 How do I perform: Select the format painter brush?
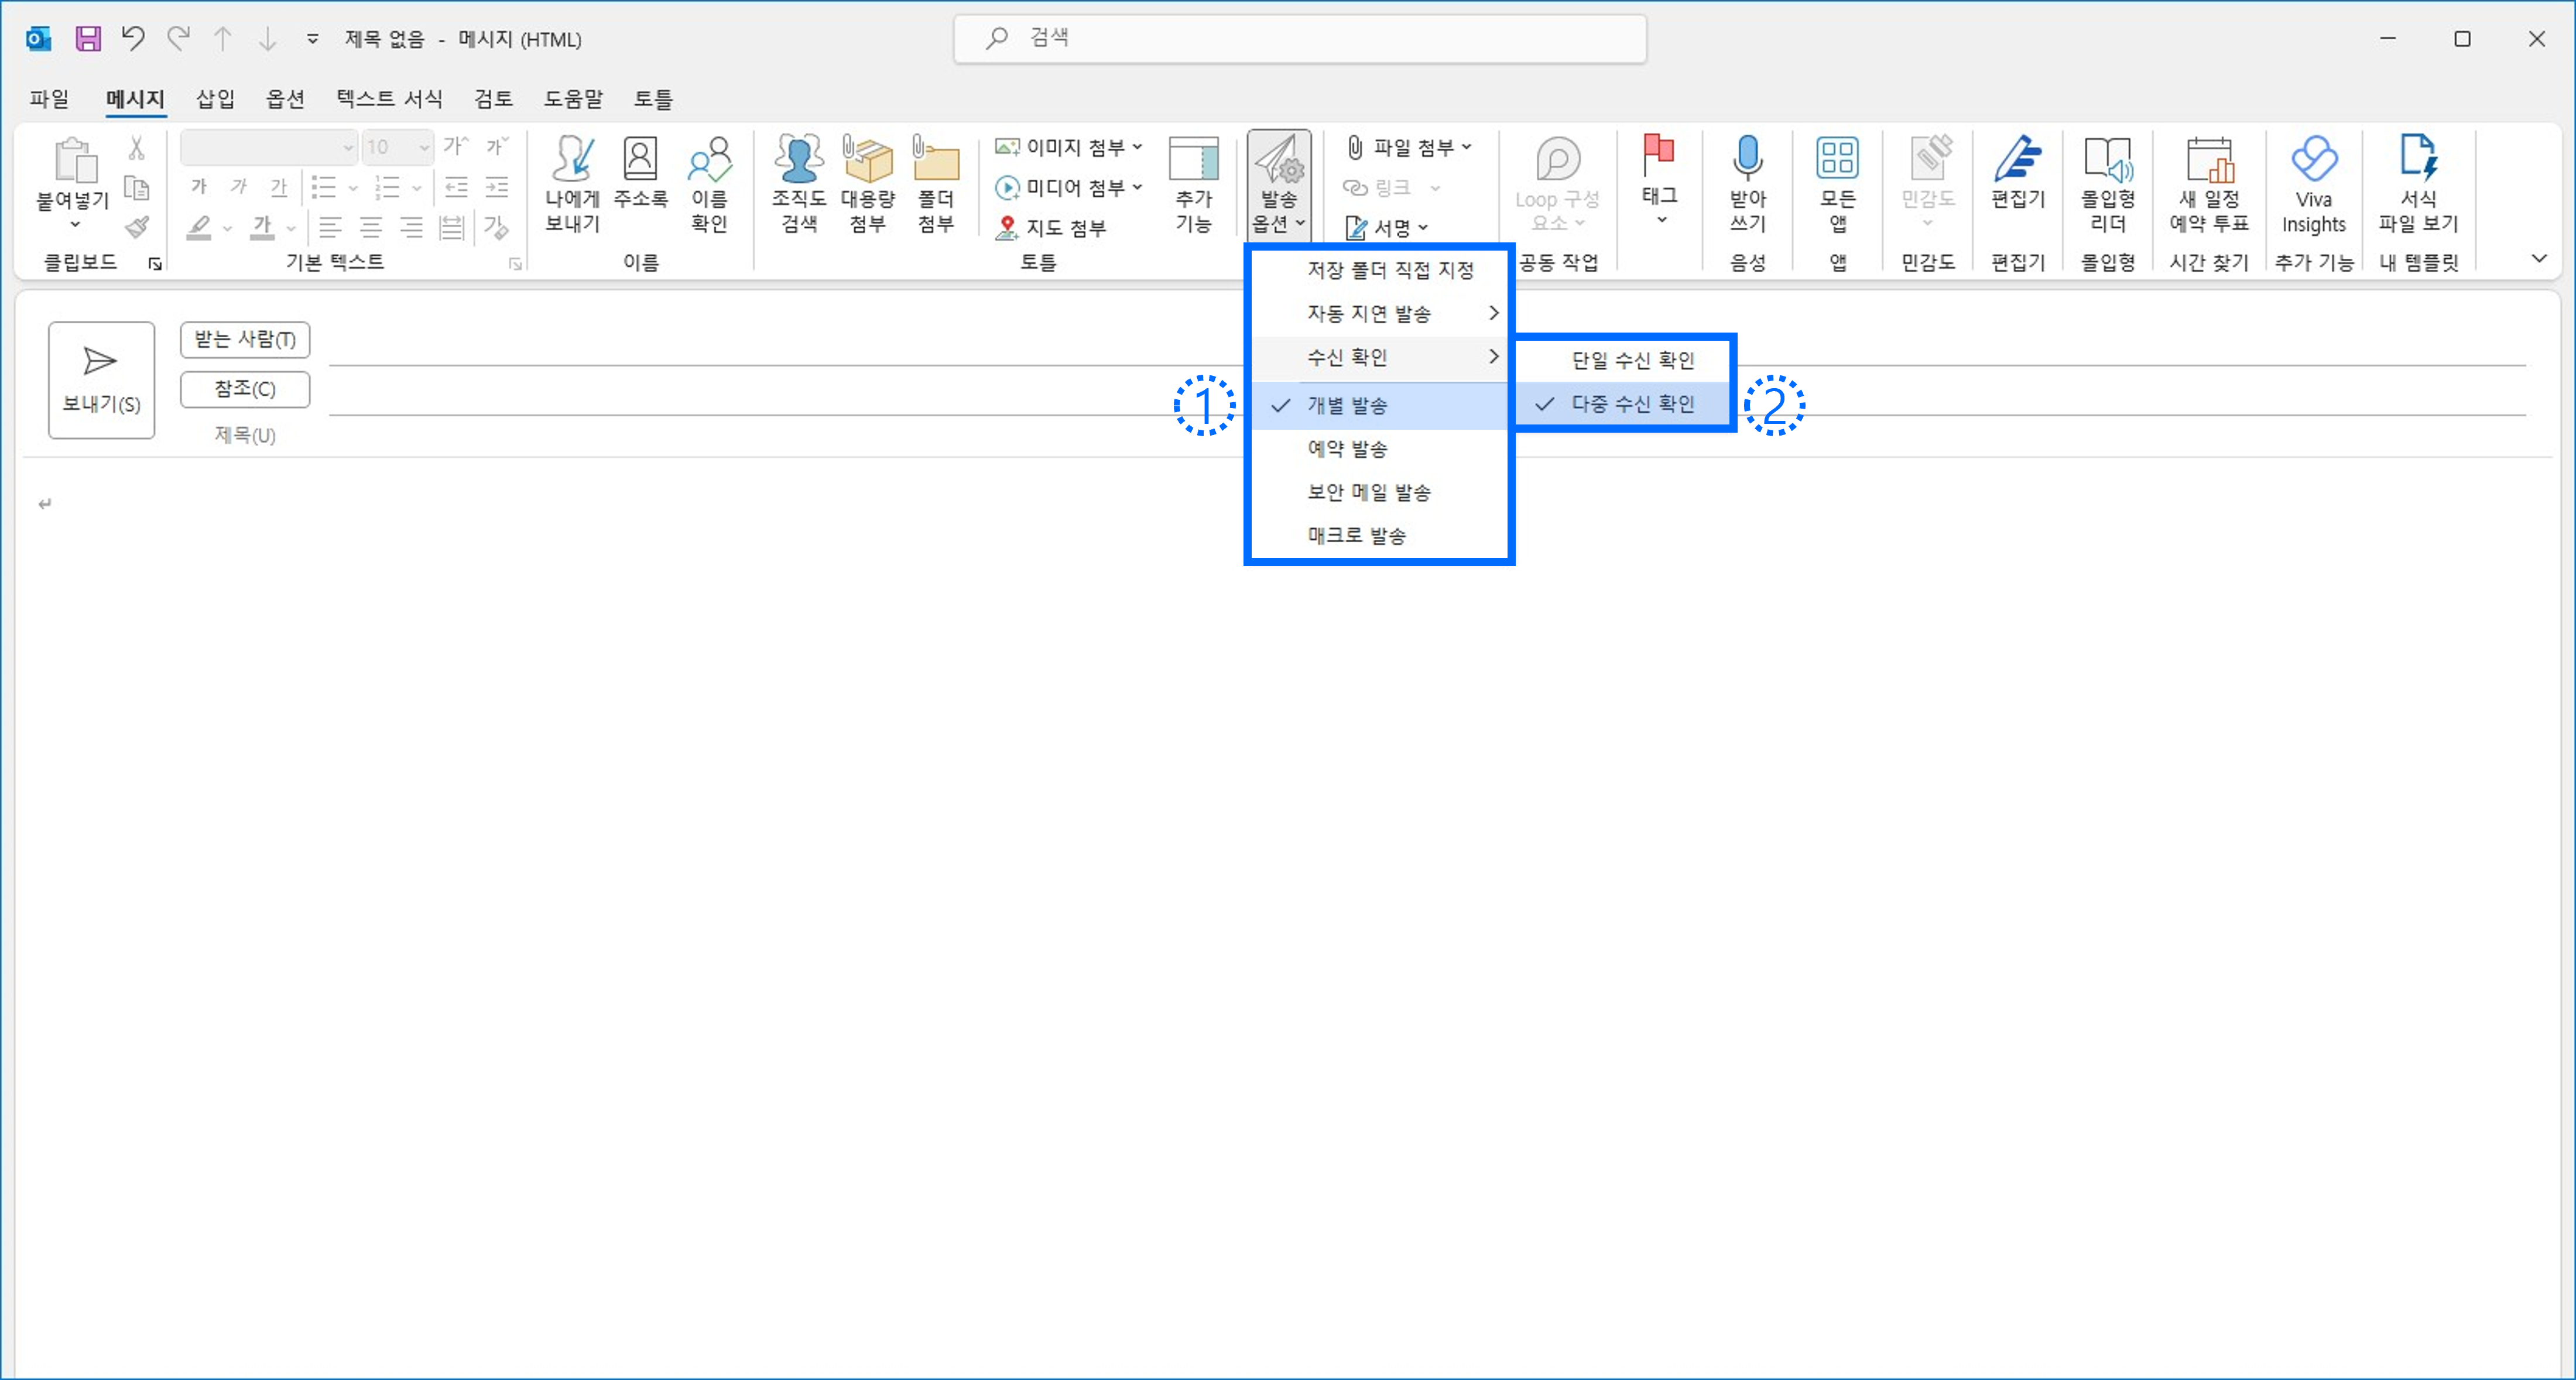tap(137, 227)
